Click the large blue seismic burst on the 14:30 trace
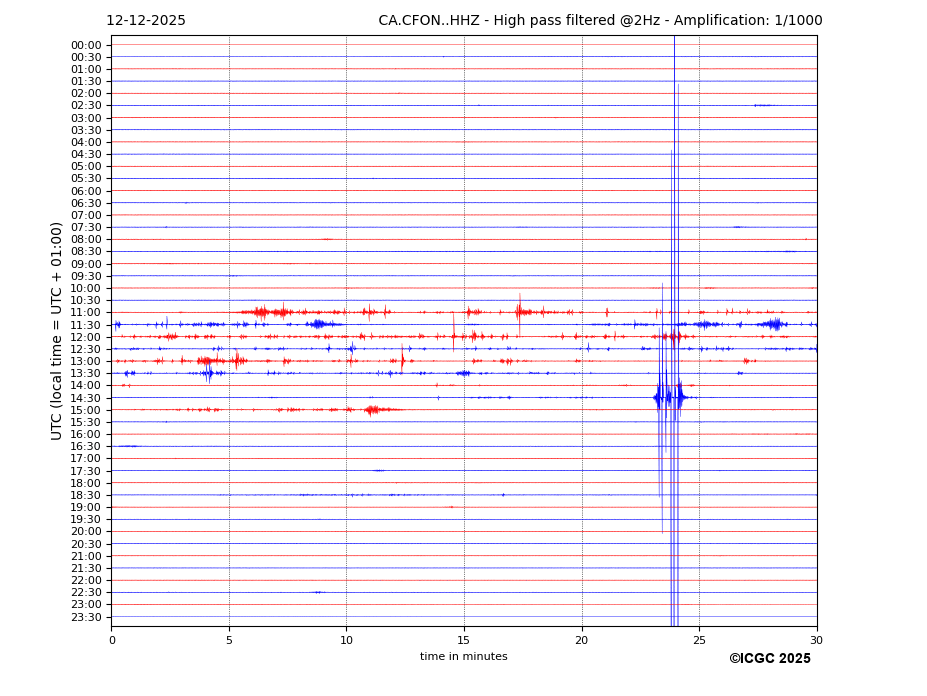The width and height of the screenshot is (927, 696). pos(669,397)
